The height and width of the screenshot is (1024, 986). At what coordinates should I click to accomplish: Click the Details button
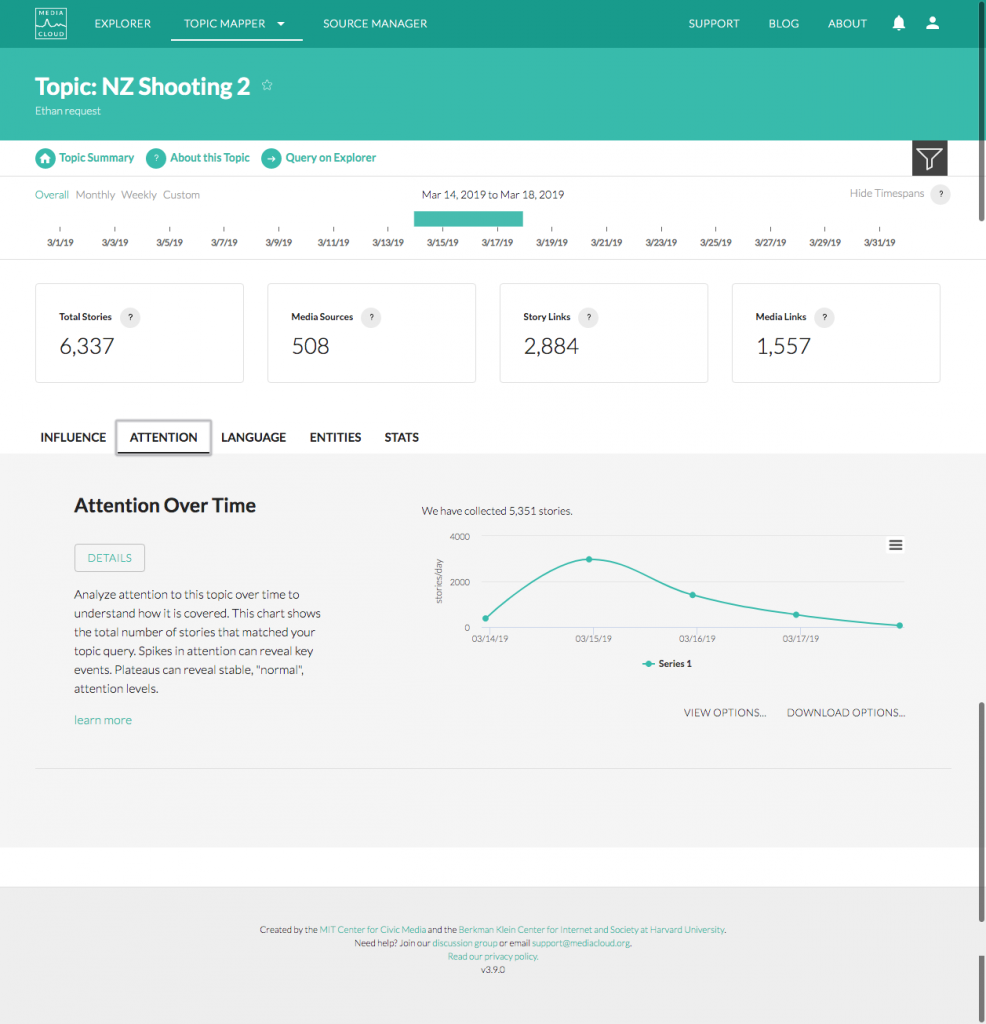point(110,558)
